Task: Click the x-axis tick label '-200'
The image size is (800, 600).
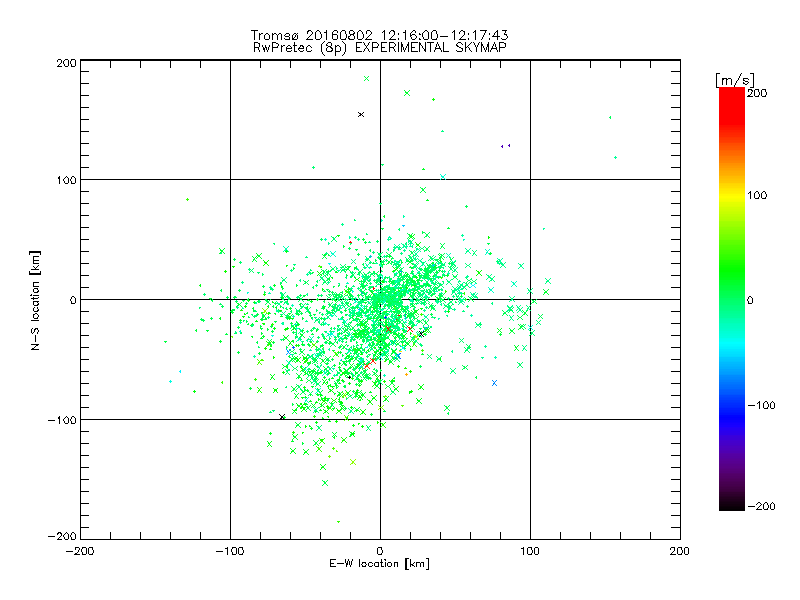Action: tap(80, 551)
